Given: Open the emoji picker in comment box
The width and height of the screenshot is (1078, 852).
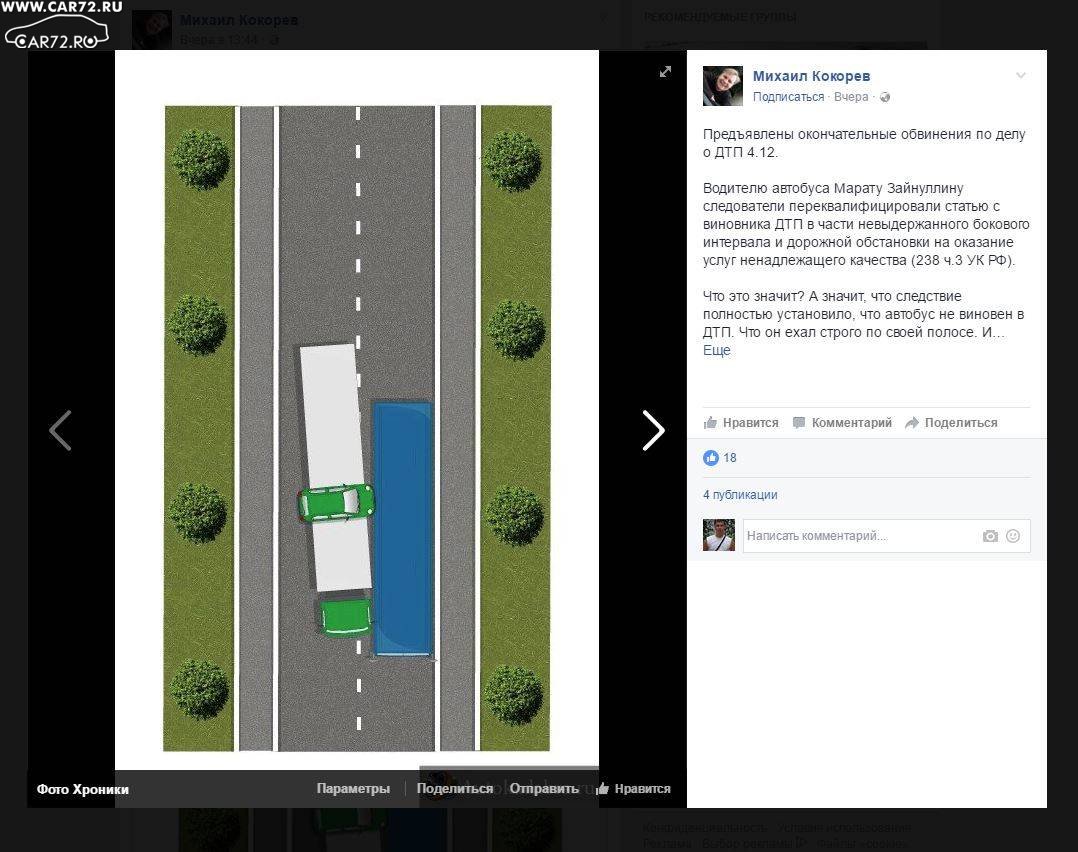Looking at the screenshot, I should (1013, 536).
